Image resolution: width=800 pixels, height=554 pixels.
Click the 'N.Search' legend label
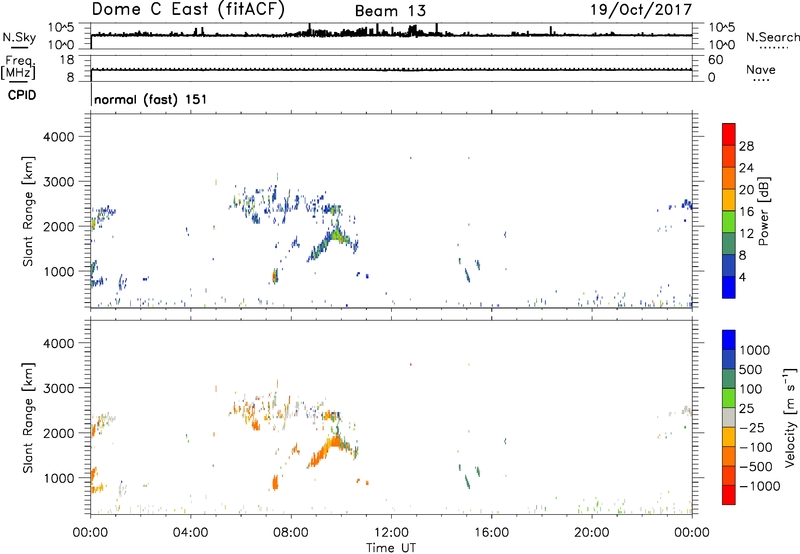tap(772, 37)
